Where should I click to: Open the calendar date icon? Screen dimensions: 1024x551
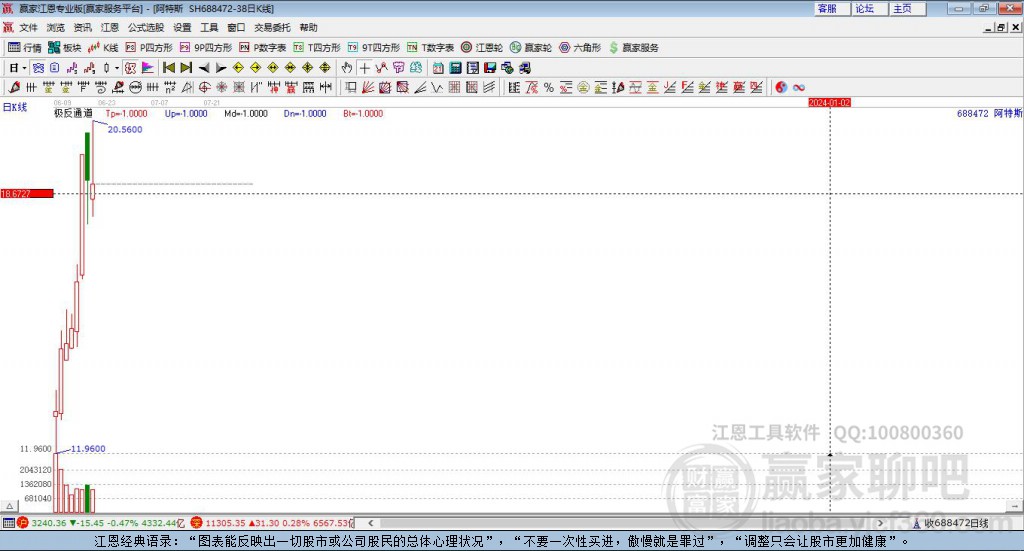click(438, 68)
